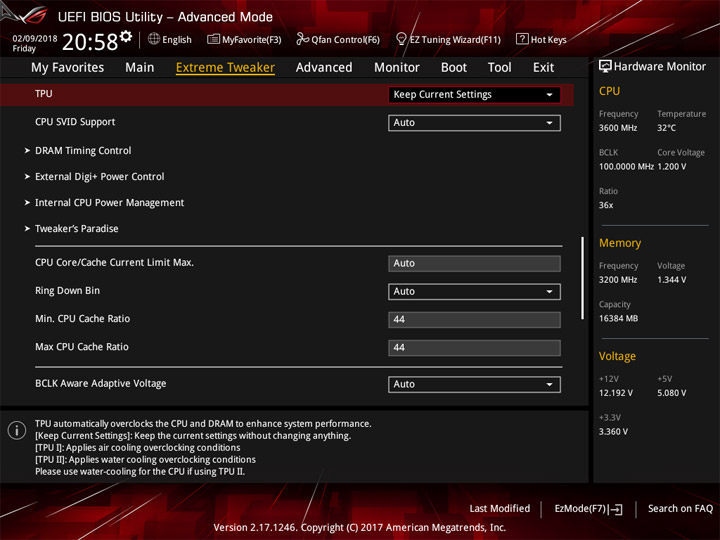Click the settings list vertical scrollbar
This screenshot has width=720, height=540.
point(582,278)
